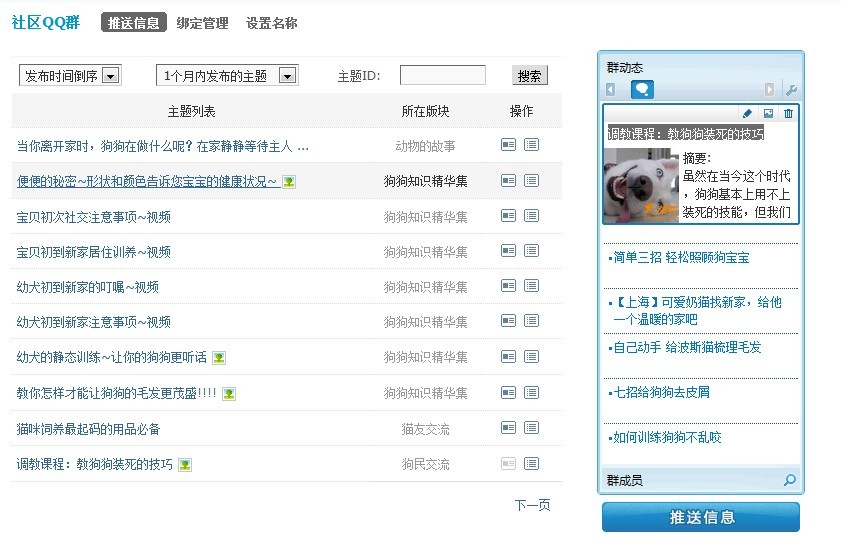Go to 下一页 of the topic list
Screen dimensions: 841x551
532,505
